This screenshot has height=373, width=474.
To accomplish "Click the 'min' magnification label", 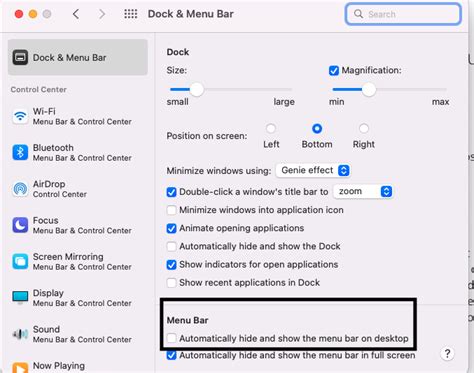I will pos(337,102).
